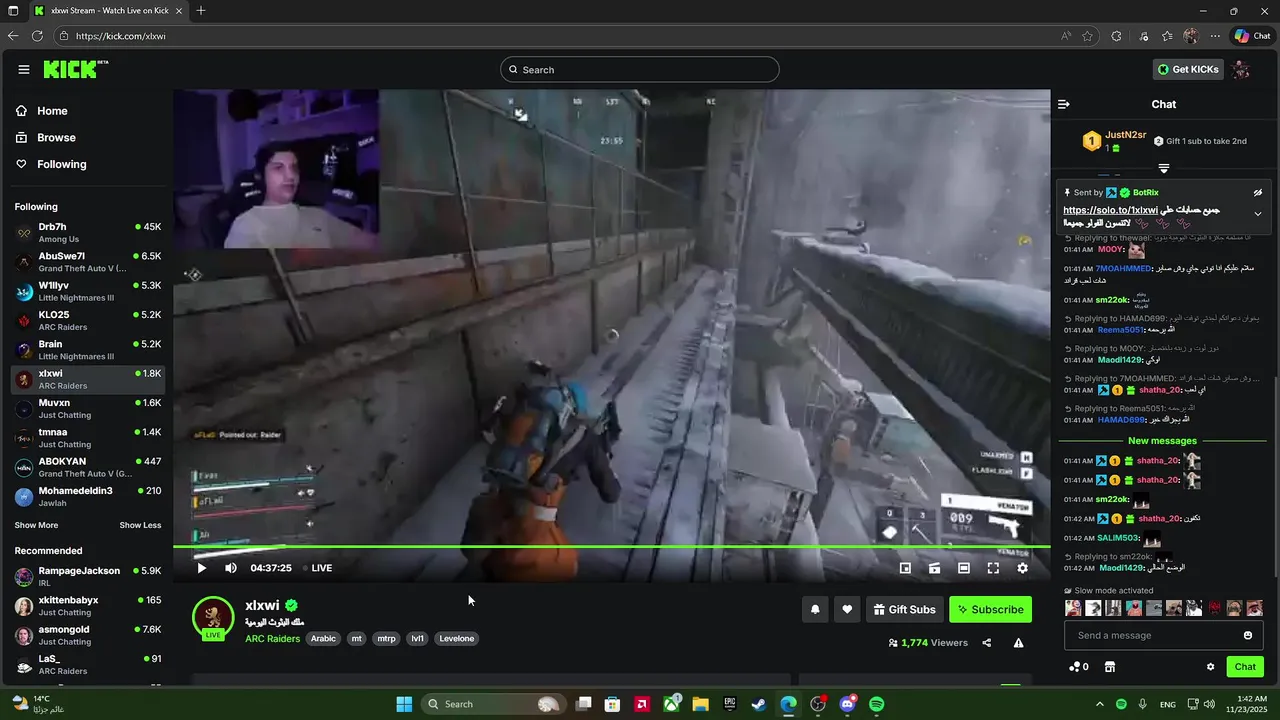1280x720 pixels.
Task: Toggle theater mode
Action: click(964, 568)
